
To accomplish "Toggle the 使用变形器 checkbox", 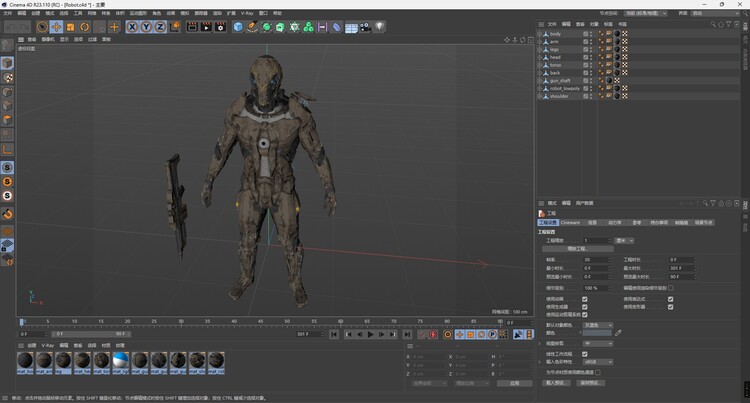I will (x=671, y=307).
